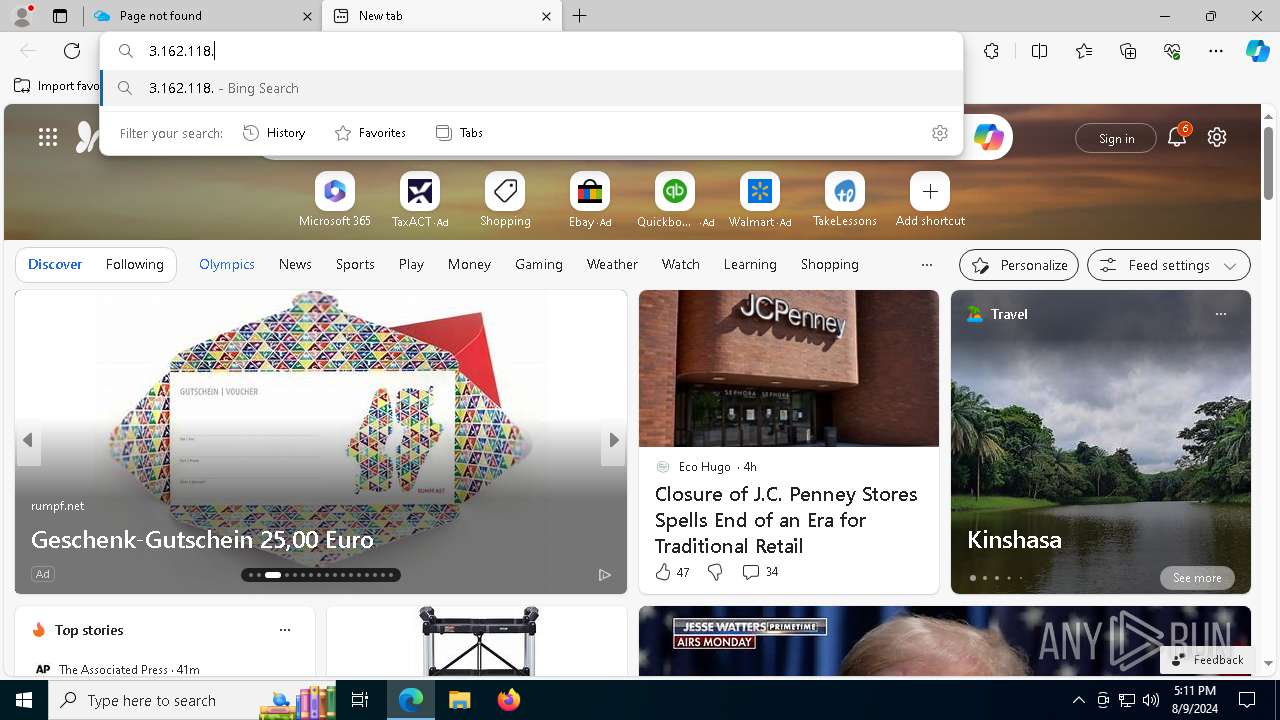Image resolution: width=1280 pixels, height=720 pixels.
Task: Open Task View on taskbar
Action: point(360,700)
